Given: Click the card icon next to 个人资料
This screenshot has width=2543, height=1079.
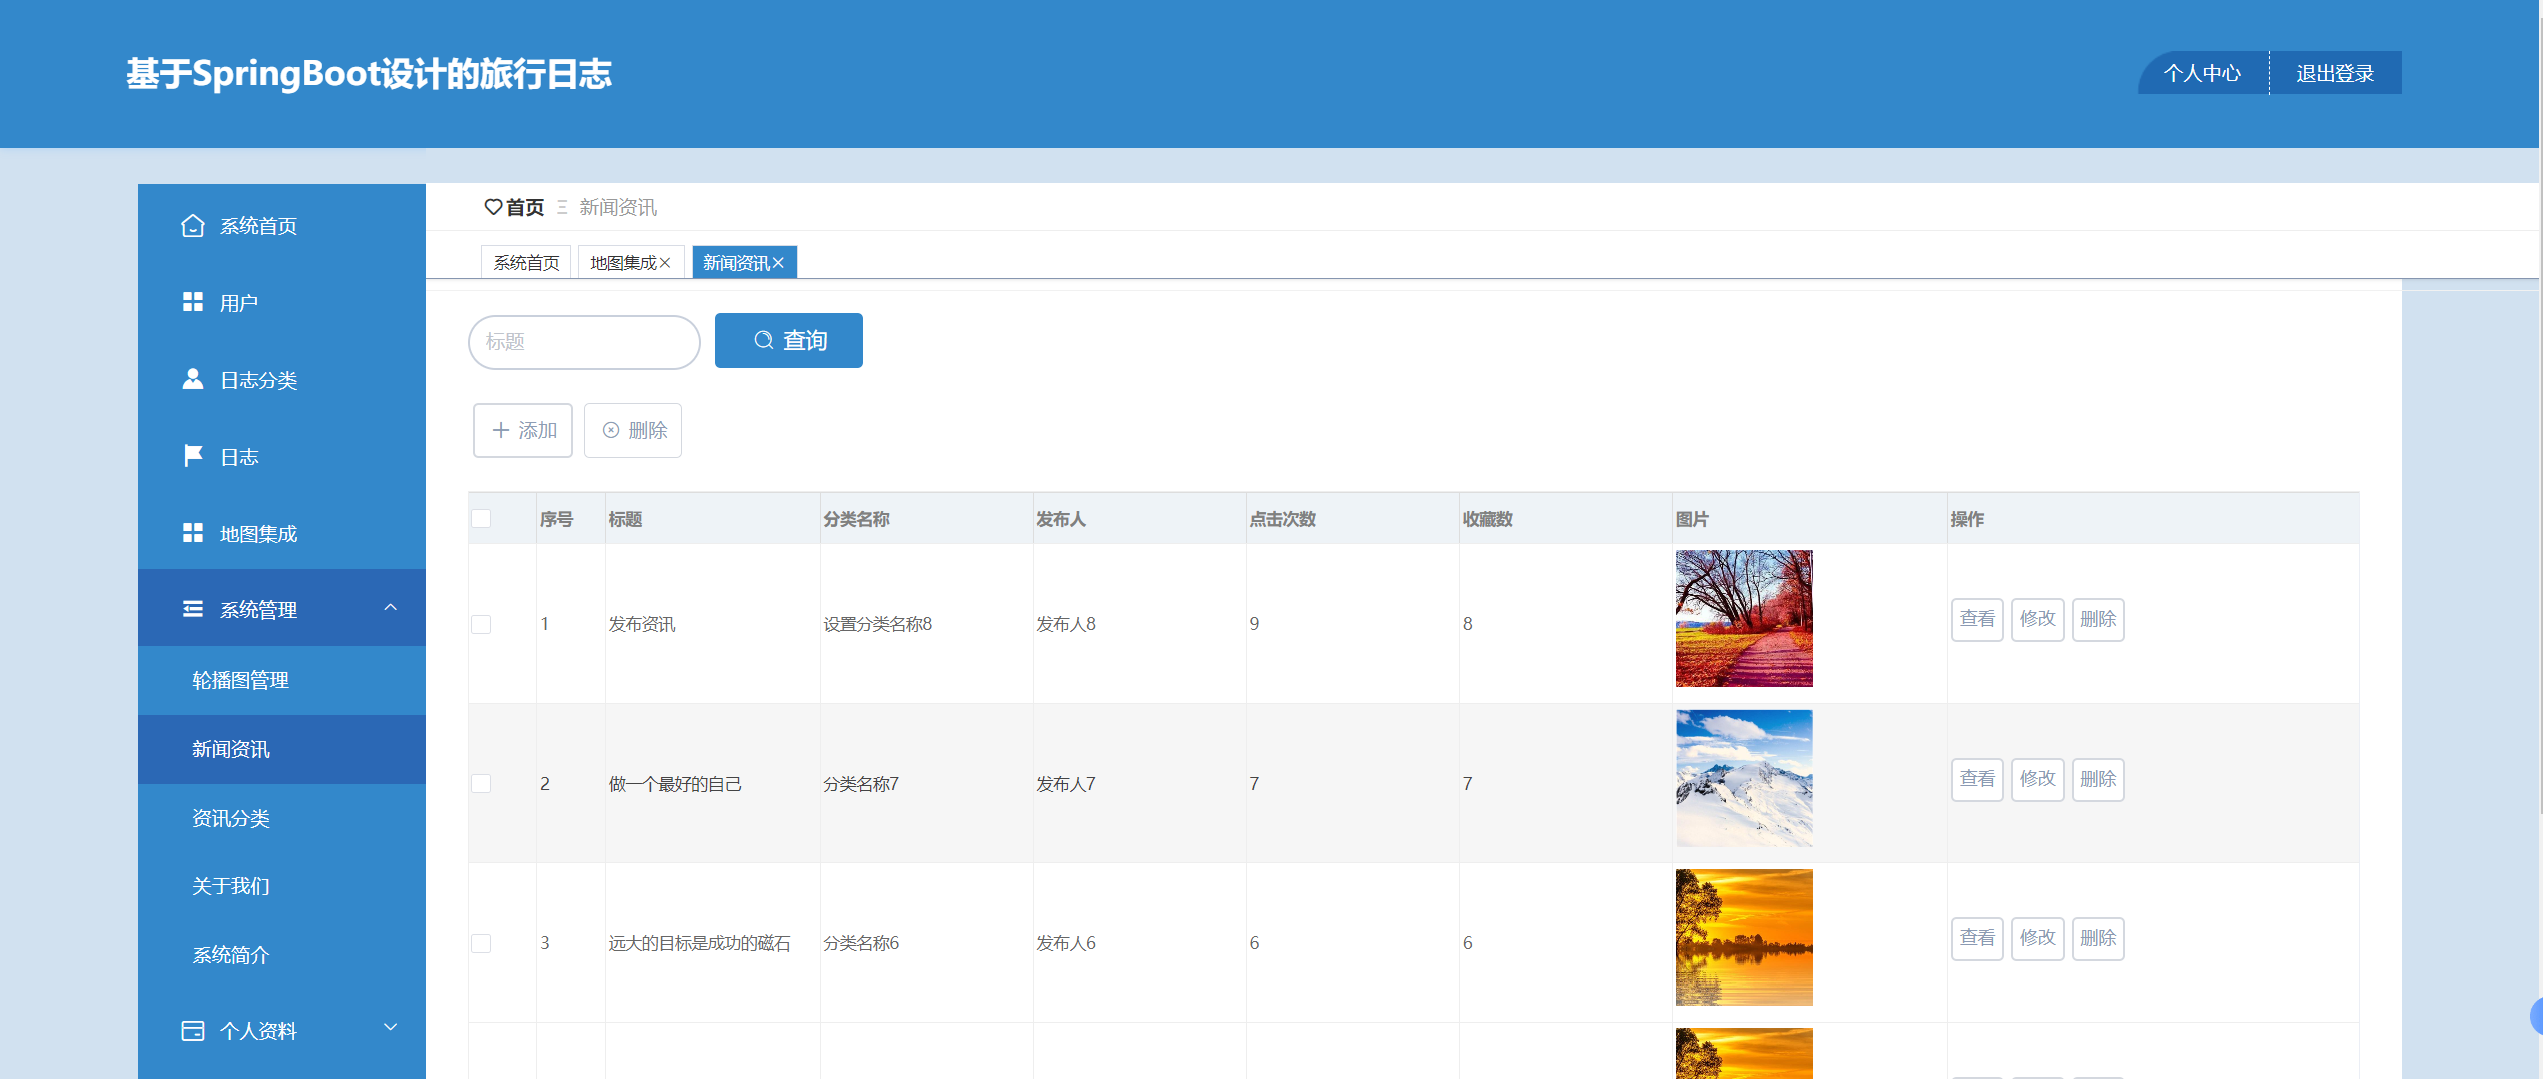Looking at the screenshot, I should 193,1031.
